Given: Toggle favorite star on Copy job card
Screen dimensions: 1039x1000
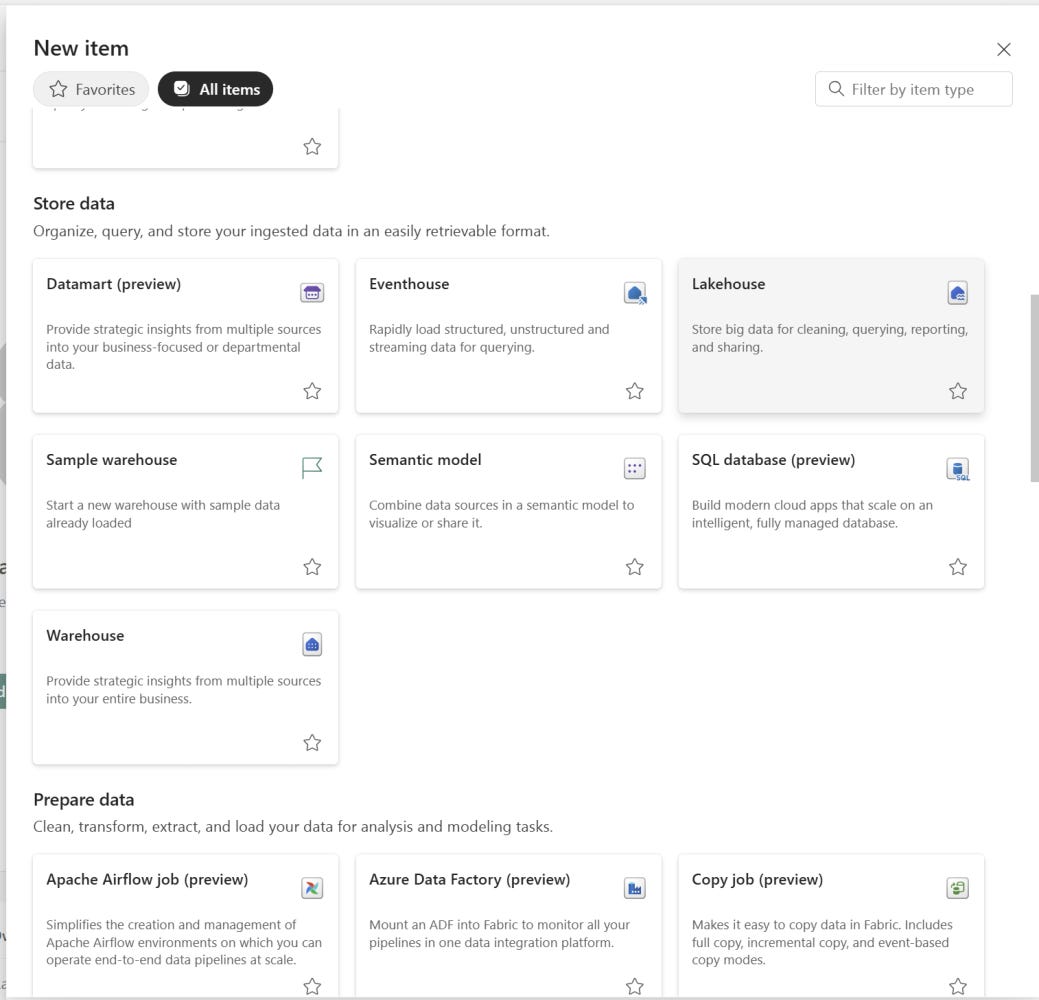Looking at the screenshot, I should tap(957, 986).
